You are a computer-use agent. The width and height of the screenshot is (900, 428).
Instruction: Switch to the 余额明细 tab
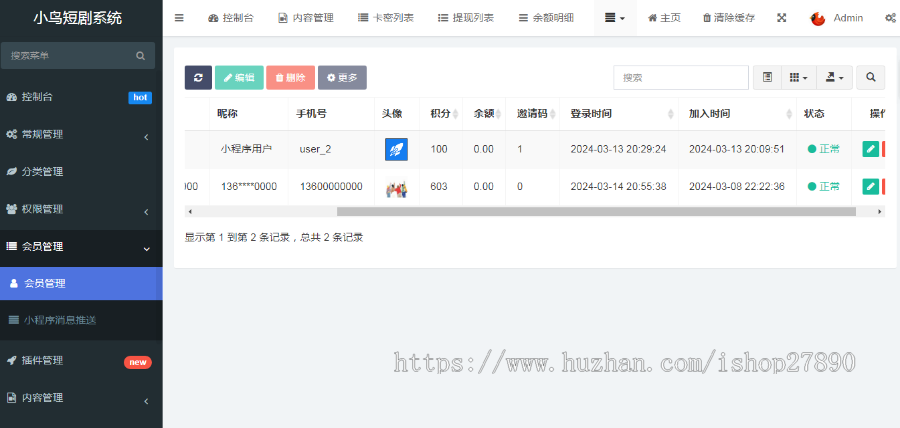(546, 18)
